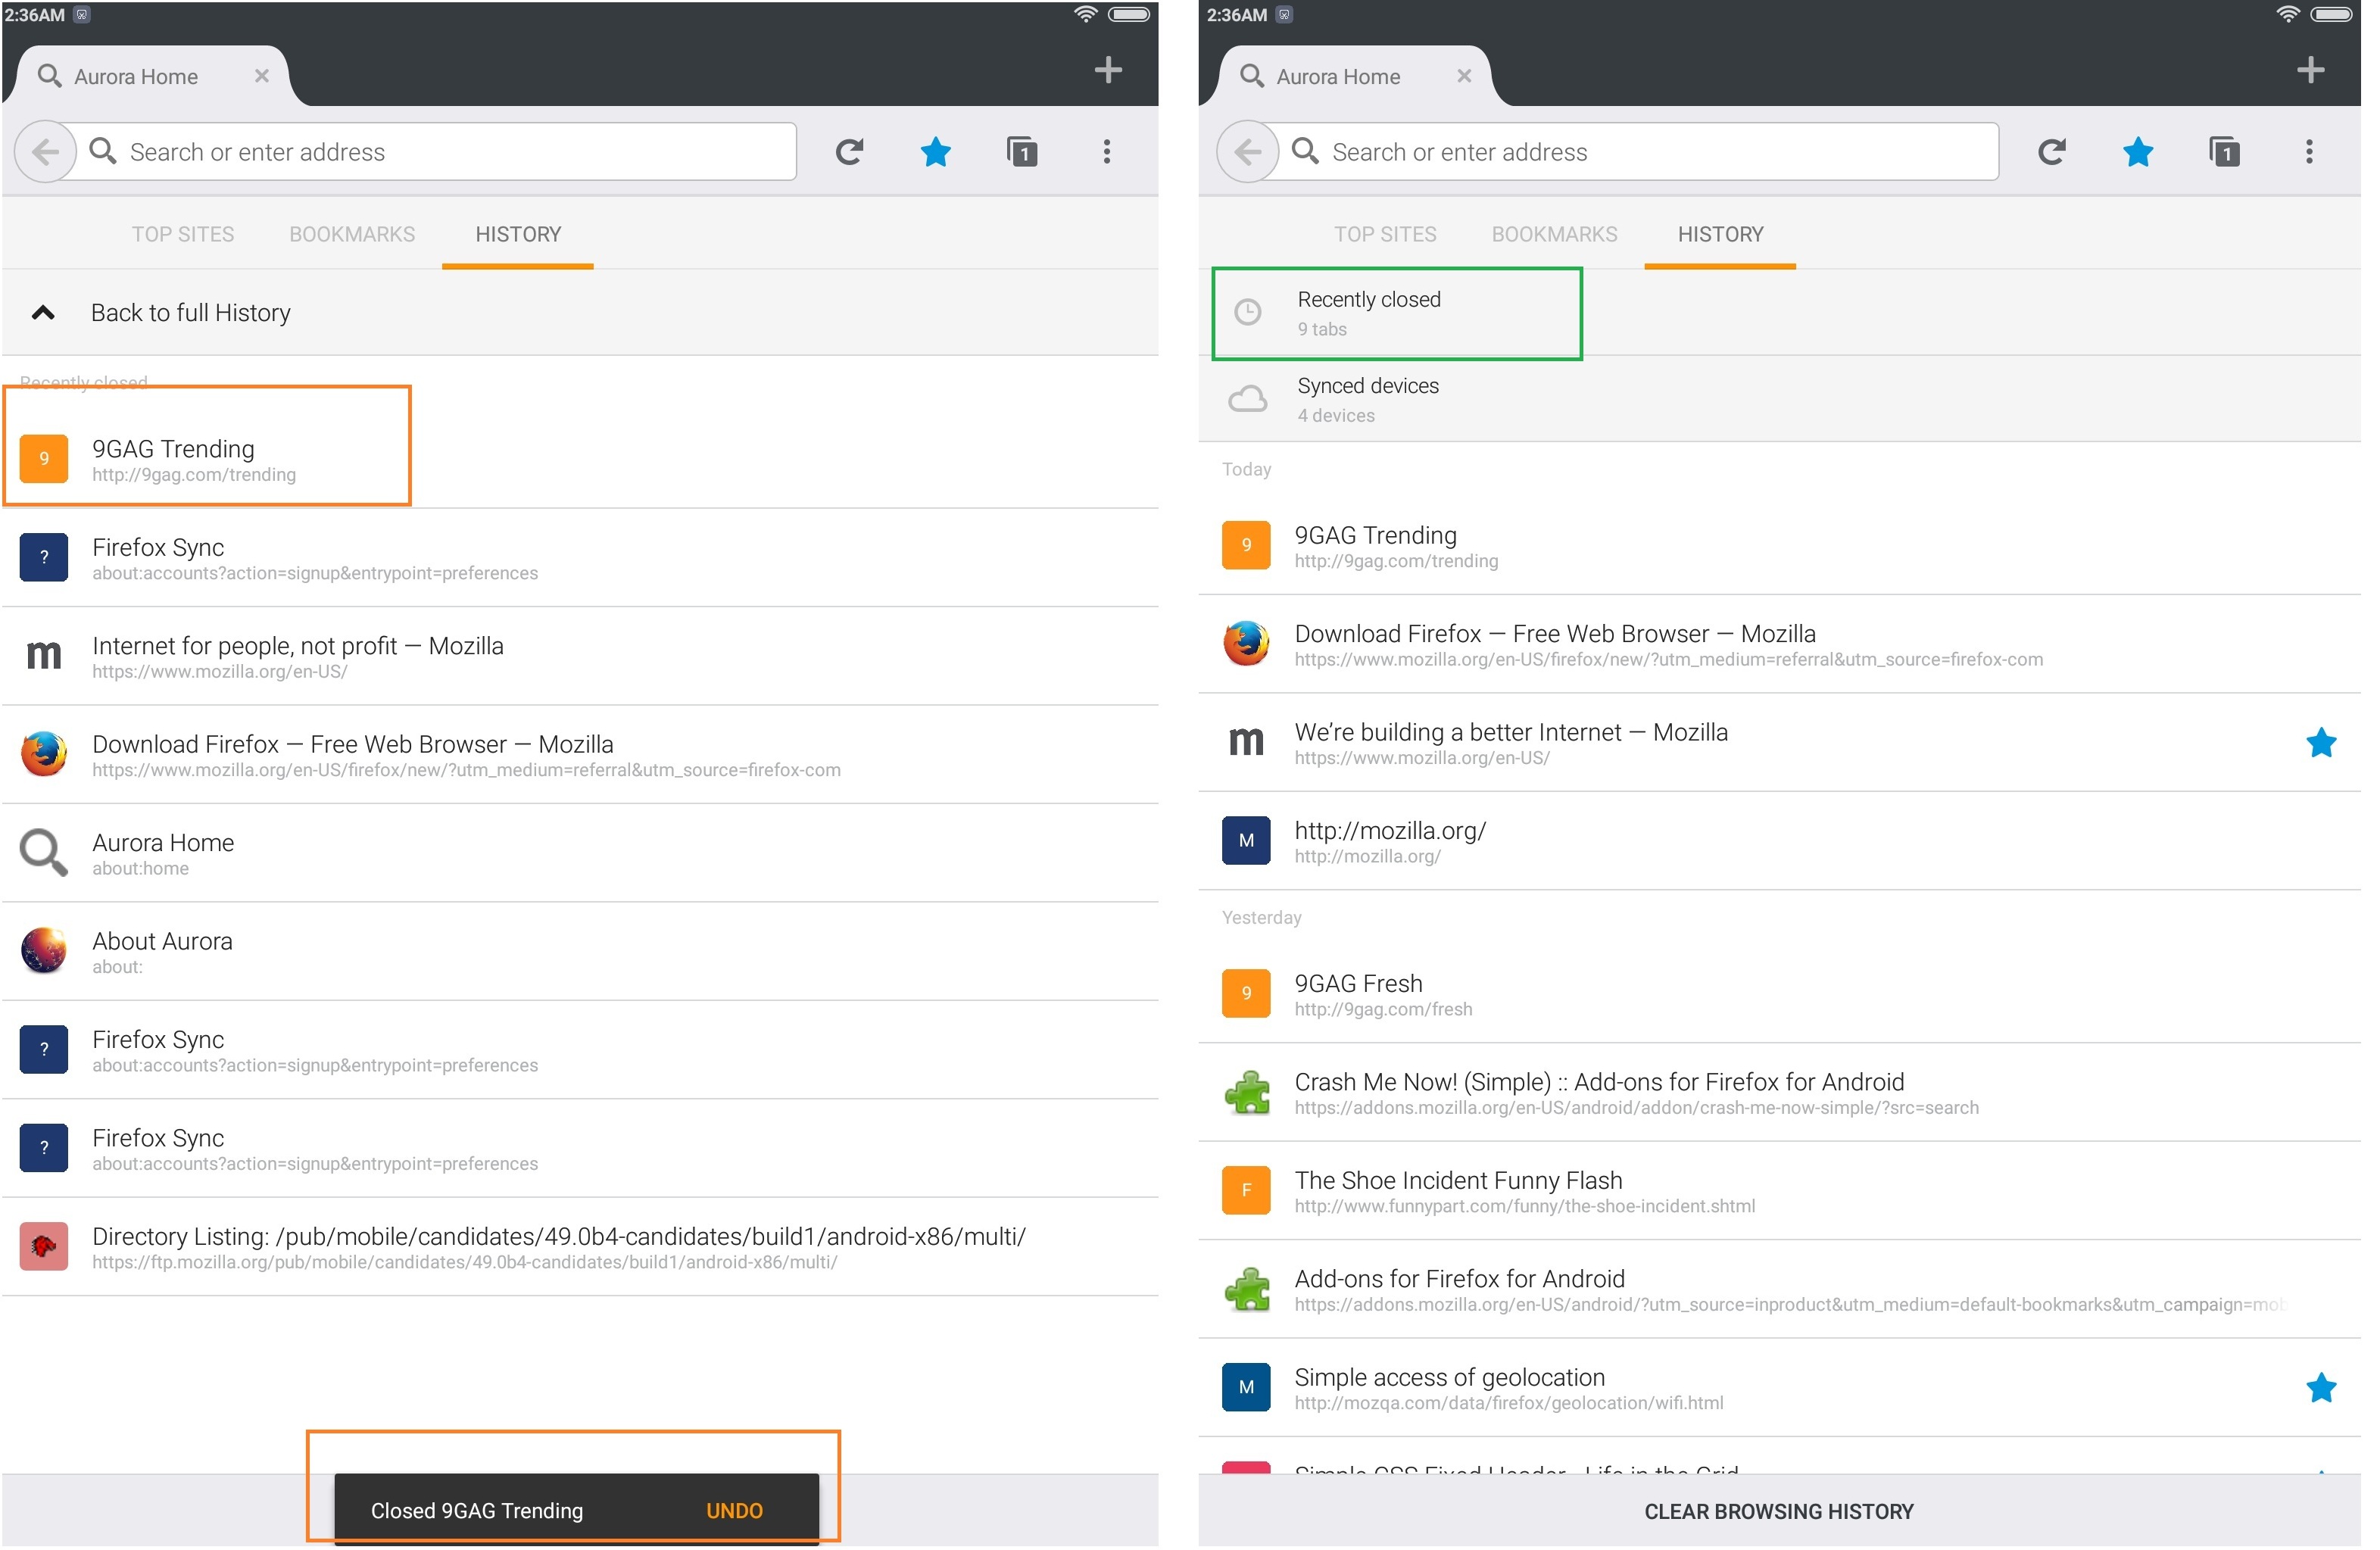
Task: Open tabs counter in right screenshot
Action: (x=2224, y=152)
